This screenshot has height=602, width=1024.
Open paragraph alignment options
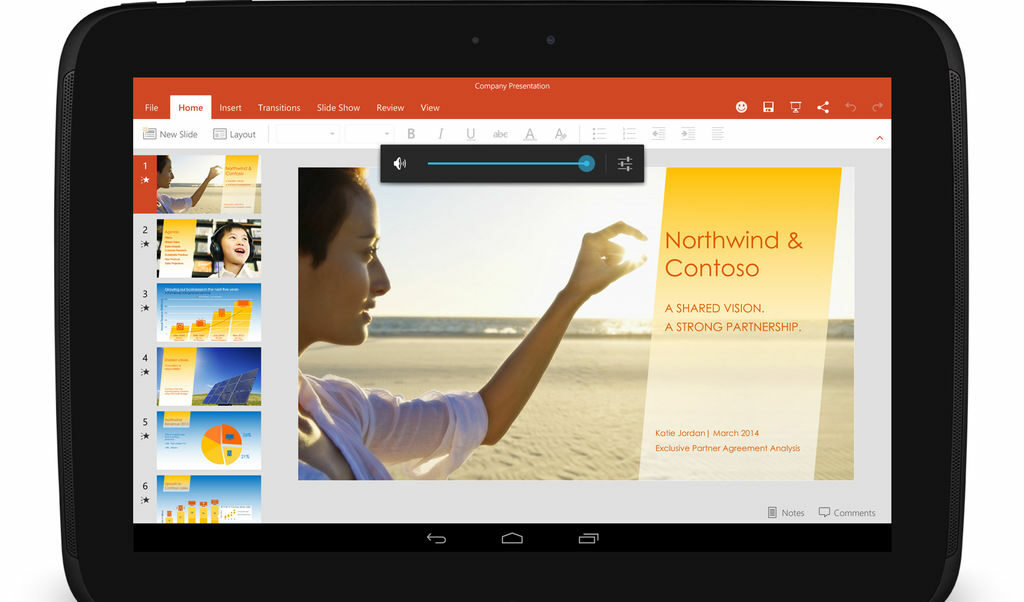(x=718, y=134)
